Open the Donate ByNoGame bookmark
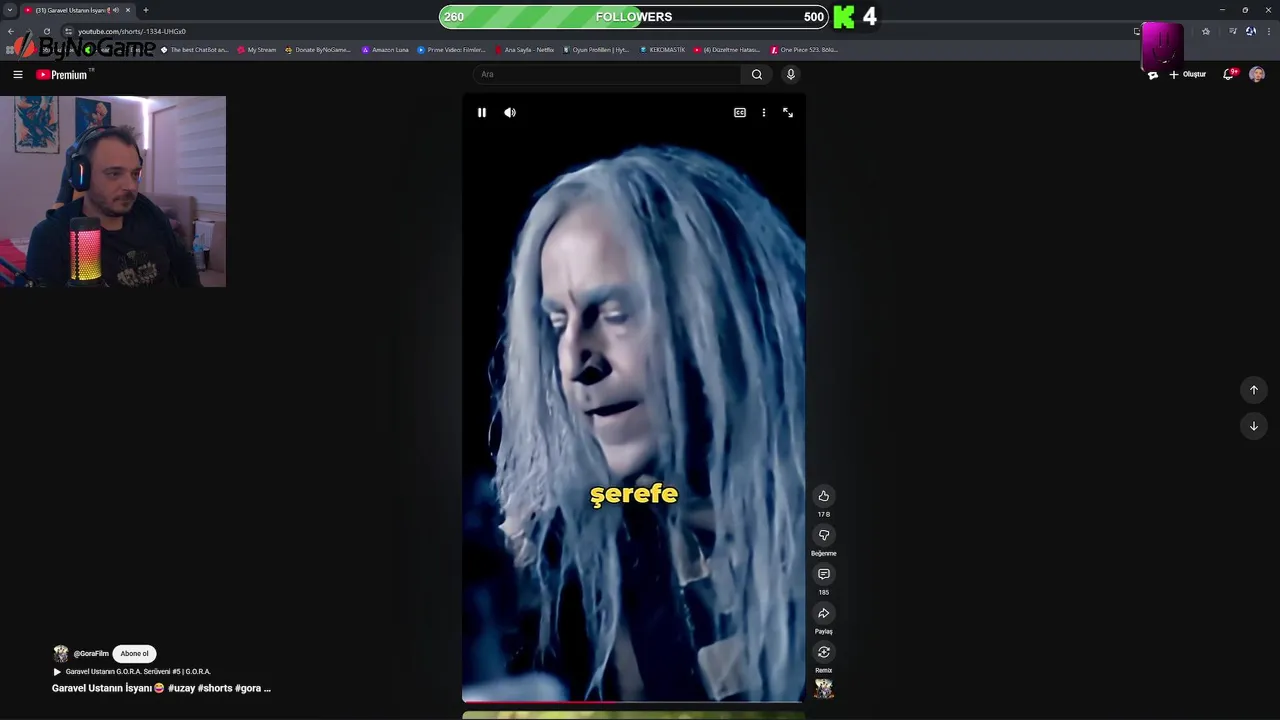The height and width of the screenshot is (720, 1280). (318, 50)
